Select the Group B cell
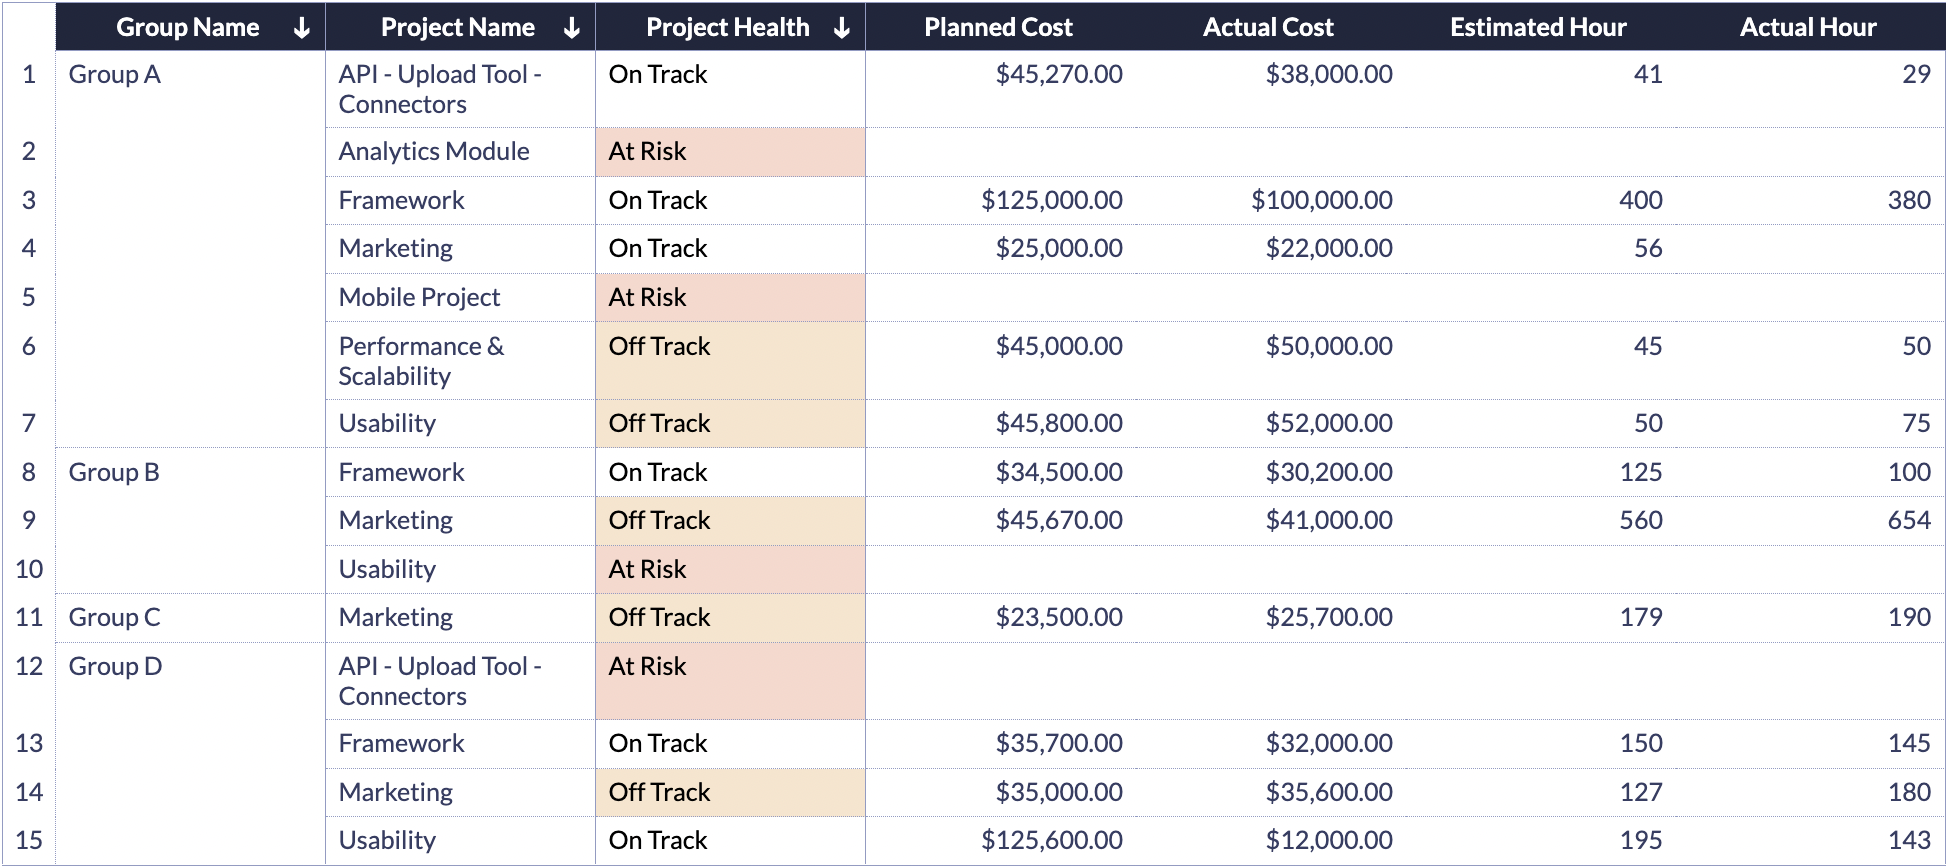Image resolution: width=1948 pixels, height=866 pixels. pos(114,472)
